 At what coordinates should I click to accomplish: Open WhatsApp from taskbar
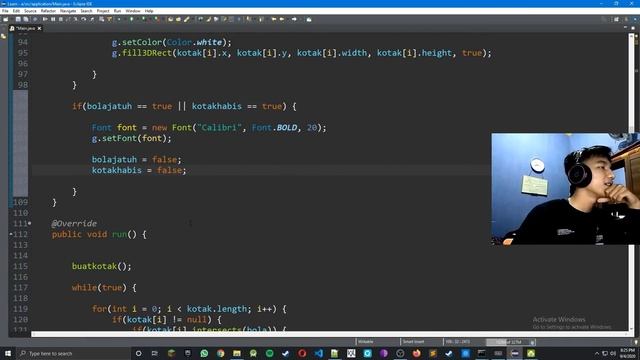pyautogui.click(x=204, y=353)
